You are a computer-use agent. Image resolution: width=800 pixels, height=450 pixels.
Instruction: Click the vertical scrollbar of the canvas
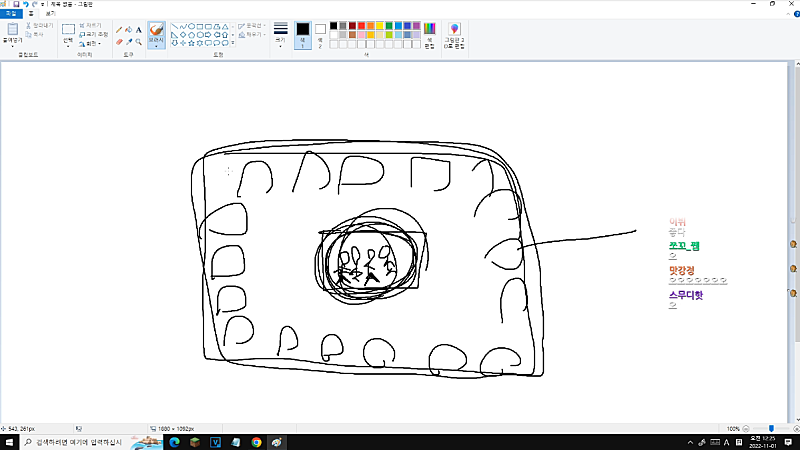[x=797, y=204]
